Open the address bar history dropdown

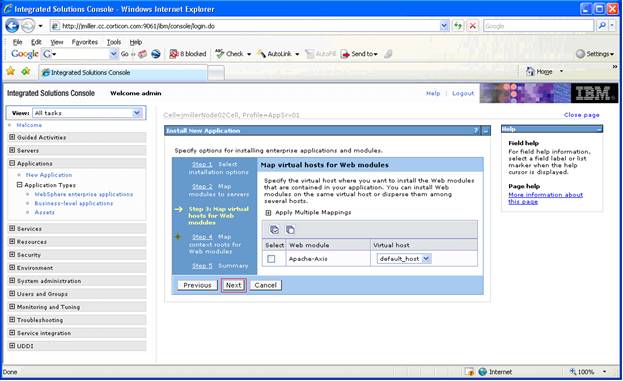[x=444, y=26]
